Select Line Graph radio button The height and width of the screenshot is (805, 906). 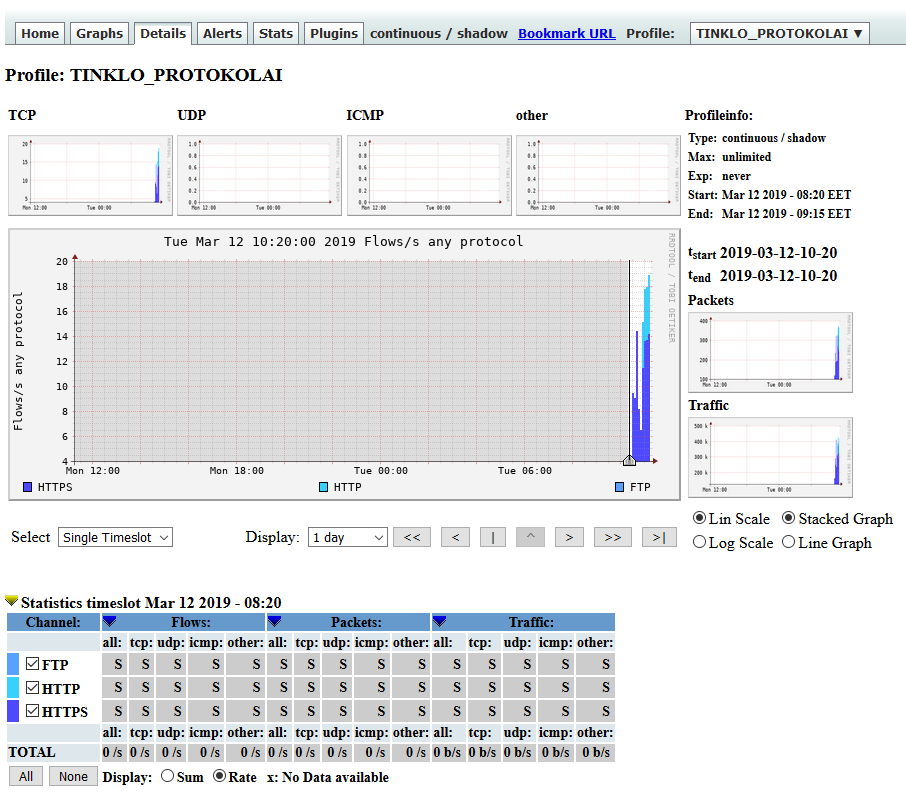(x=789, y=542)
